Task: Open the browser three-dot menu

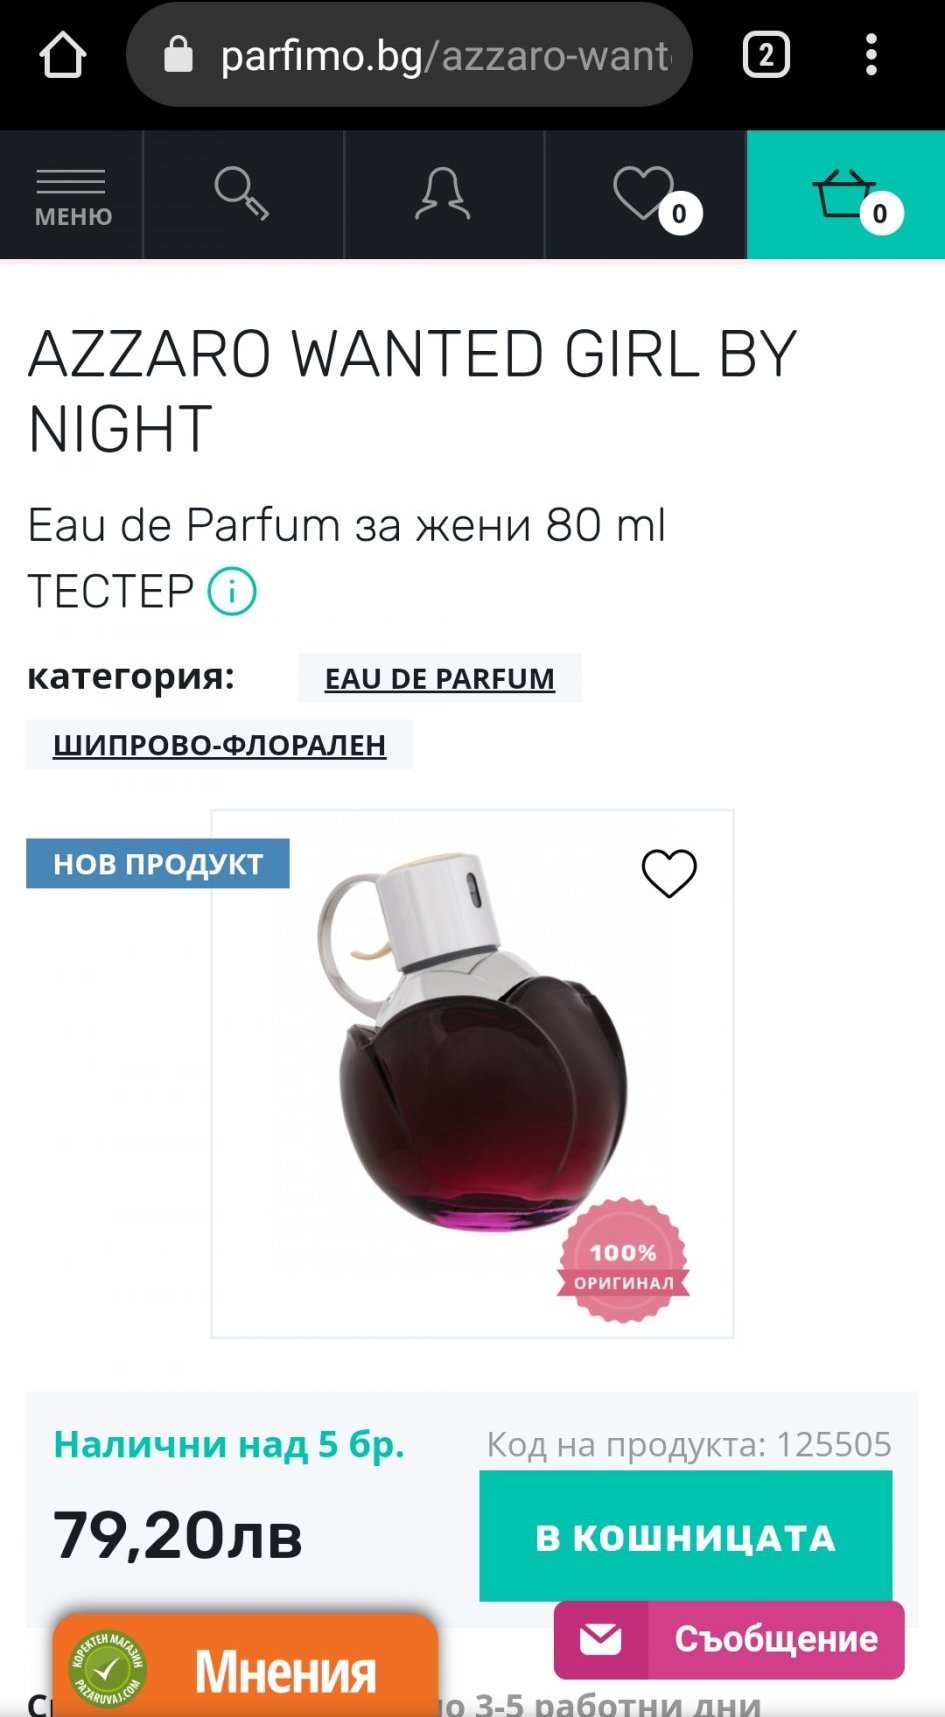Action: [871, 55]
